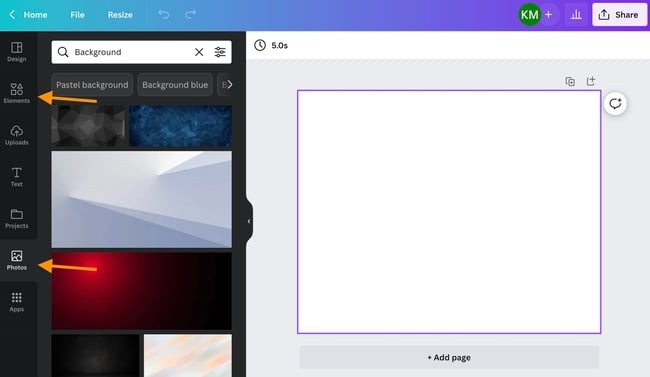Open the File menu

(x=77, y=15)
